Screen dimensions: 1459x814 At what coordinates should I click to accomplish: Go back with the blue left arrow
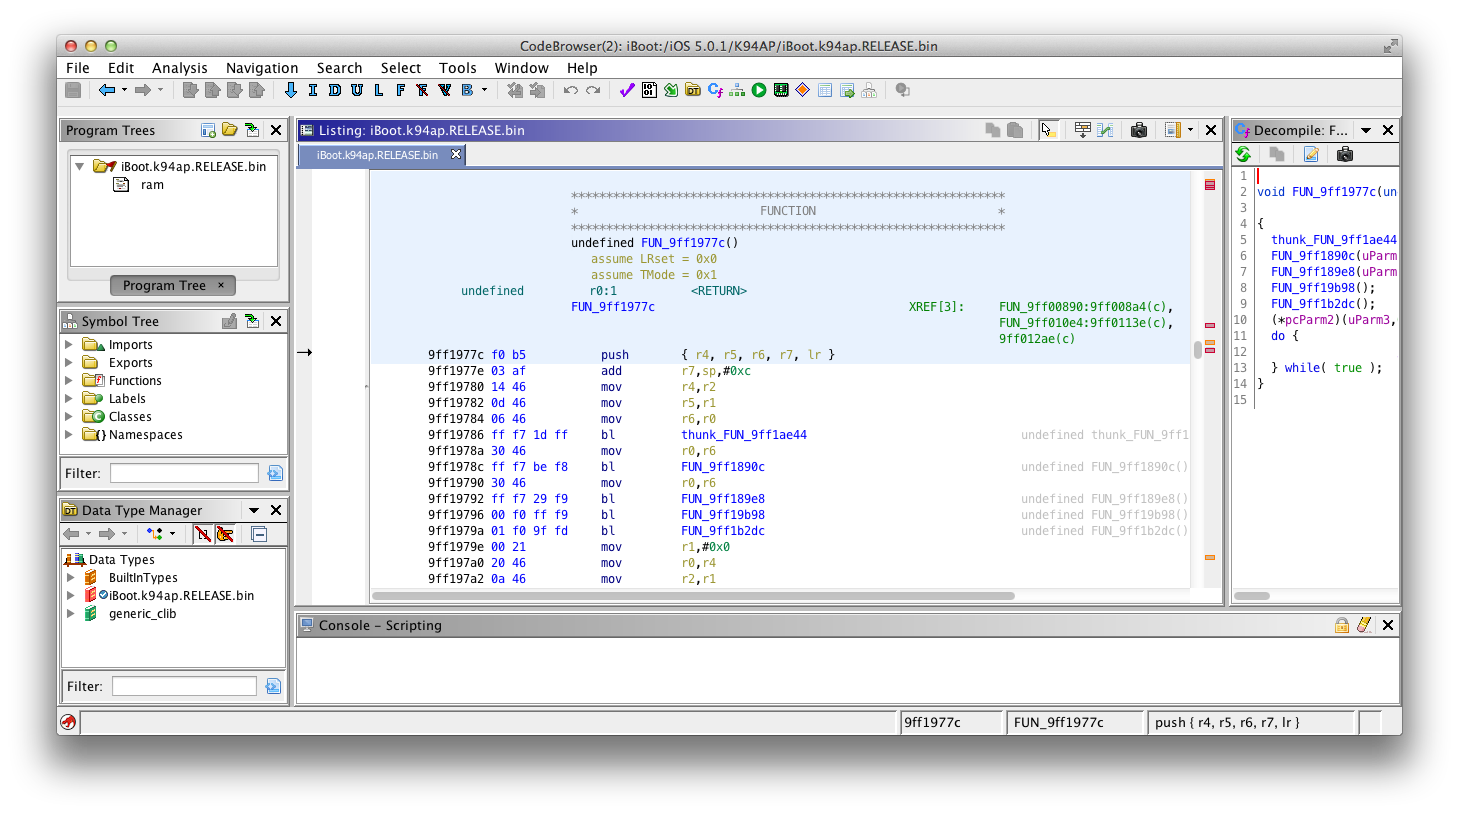coord(107,90)
